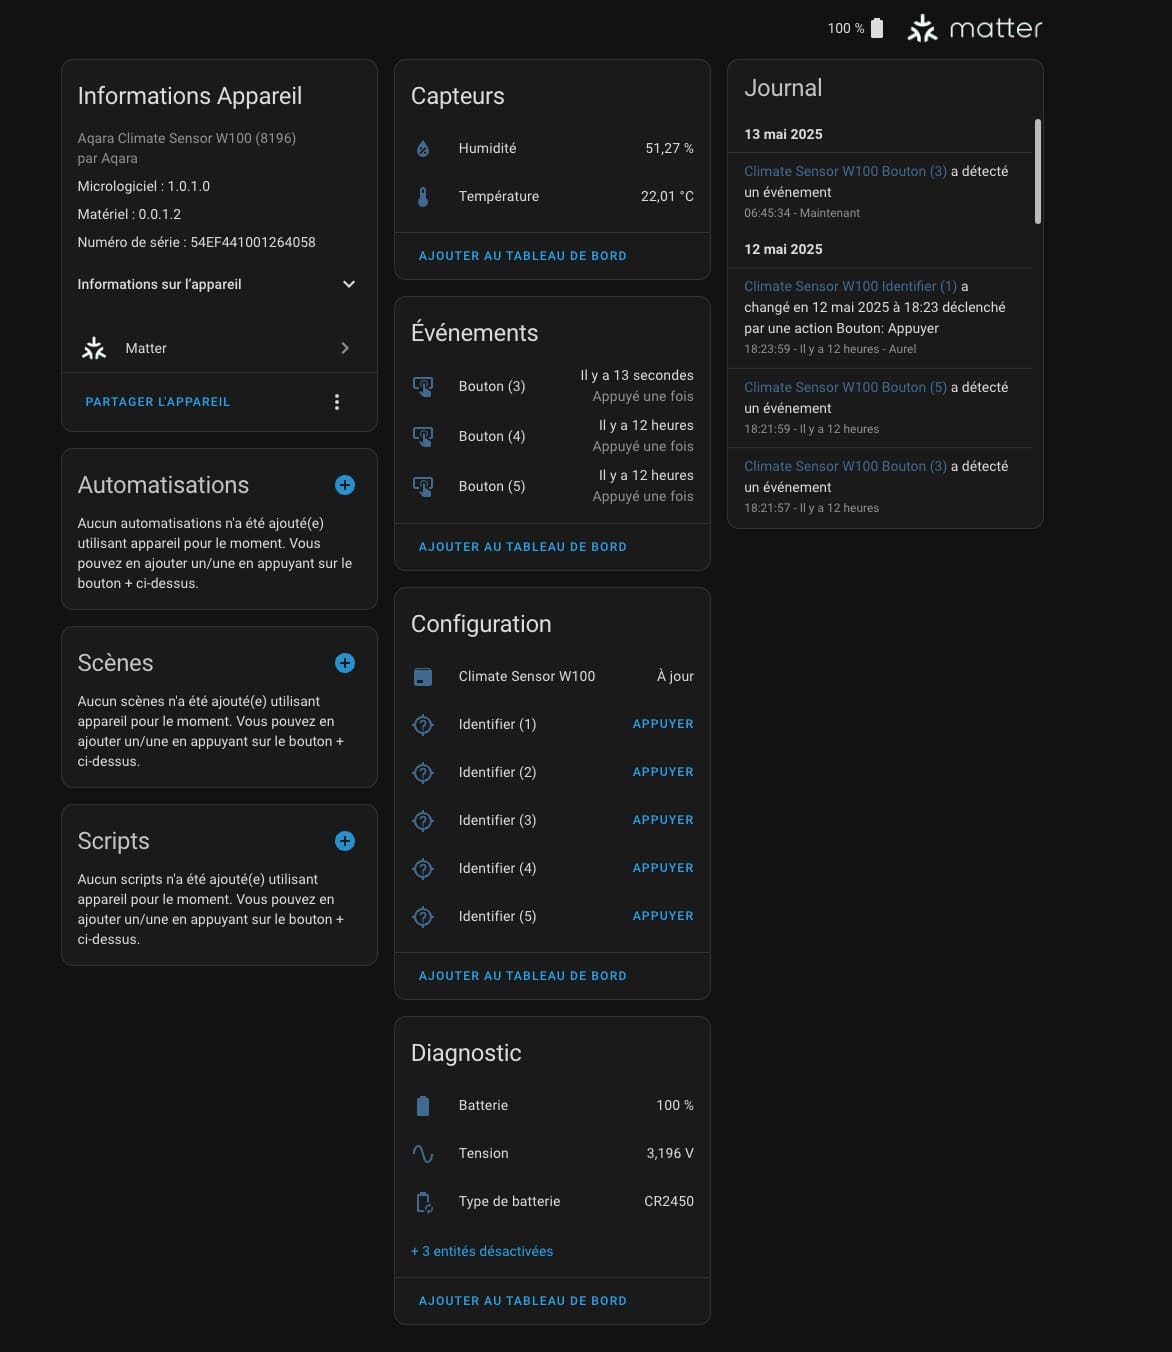This screenshot has height=1352, width=1172.
Task: Open Climate Sensor W100 Bouton (5) journal link
Action: 845,387
